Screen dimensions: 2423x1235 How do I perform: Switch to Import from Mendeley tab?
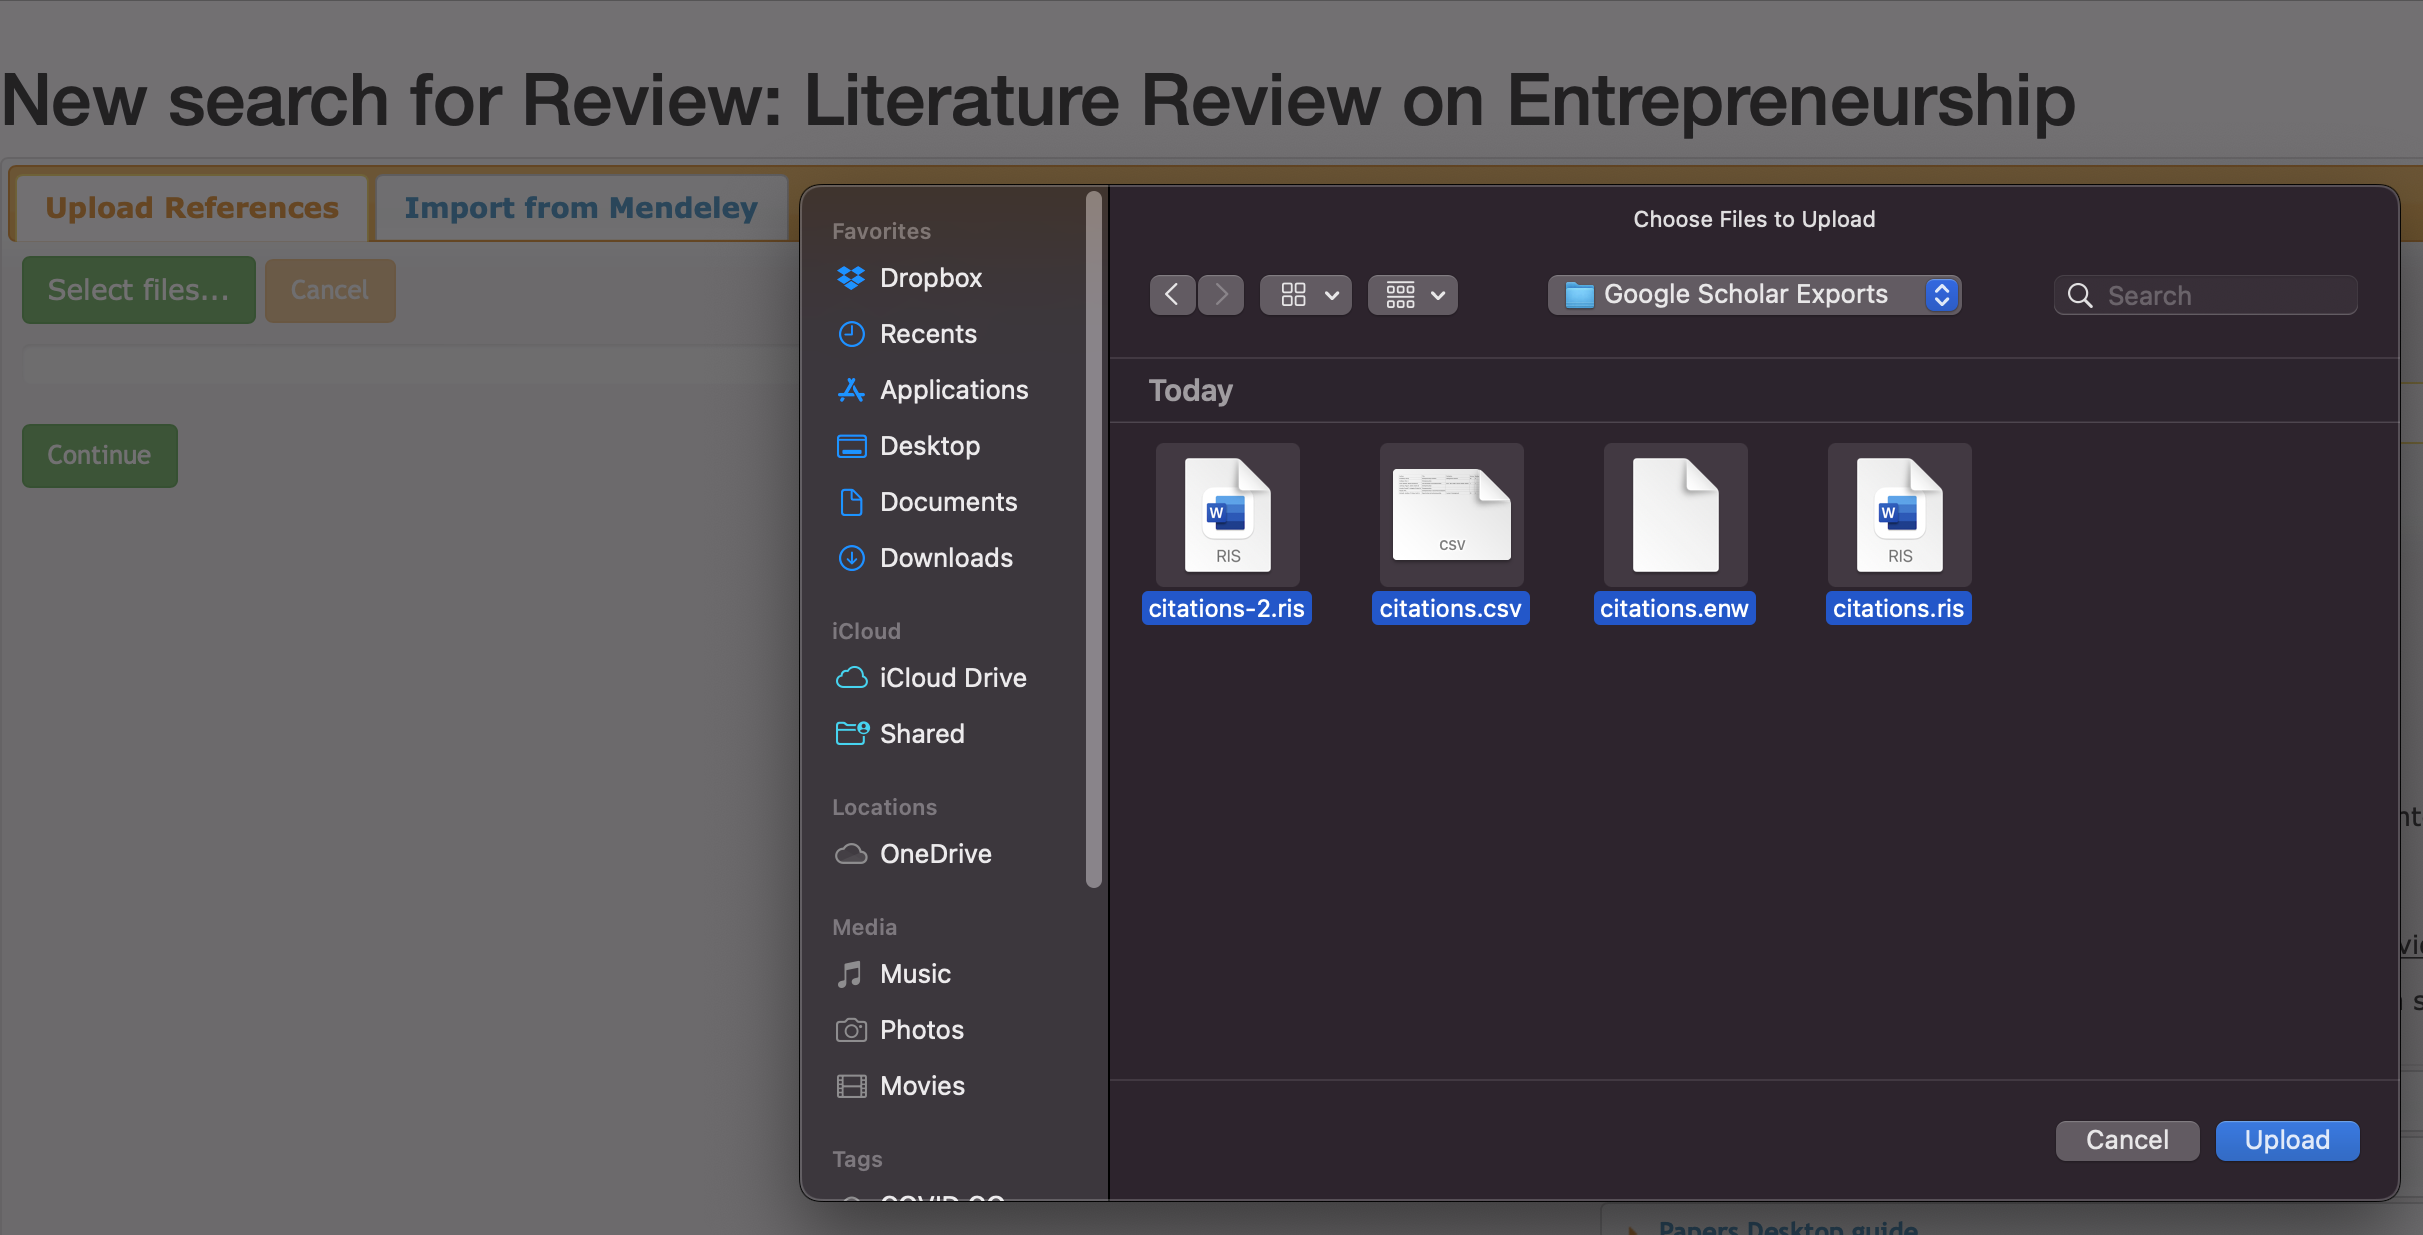coord(581,208)
